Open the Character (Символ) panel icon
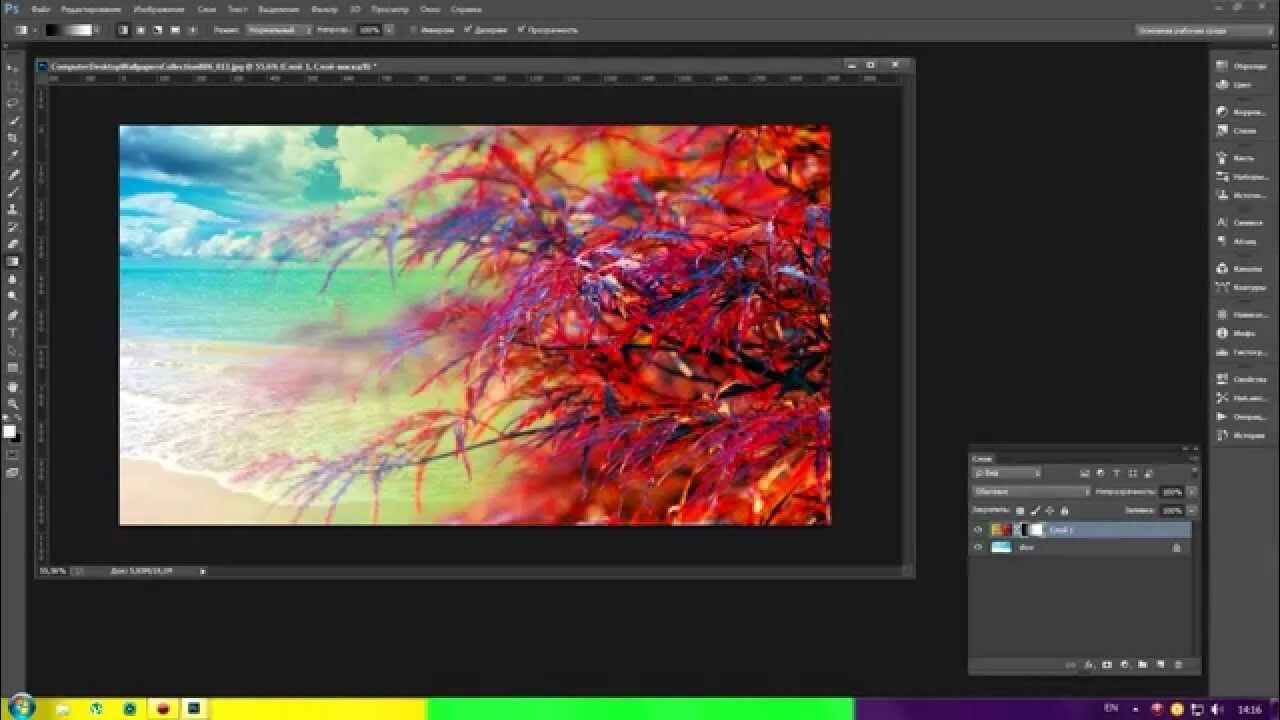1280x720 pixels. pyautogui.click(x=1222, y=222)
